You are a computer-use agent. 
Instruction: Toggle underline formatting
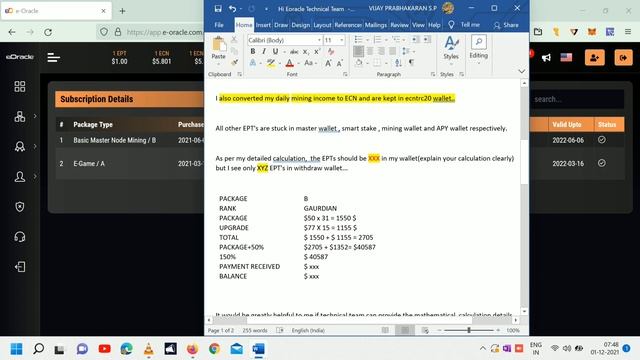(x=276, y=51)
